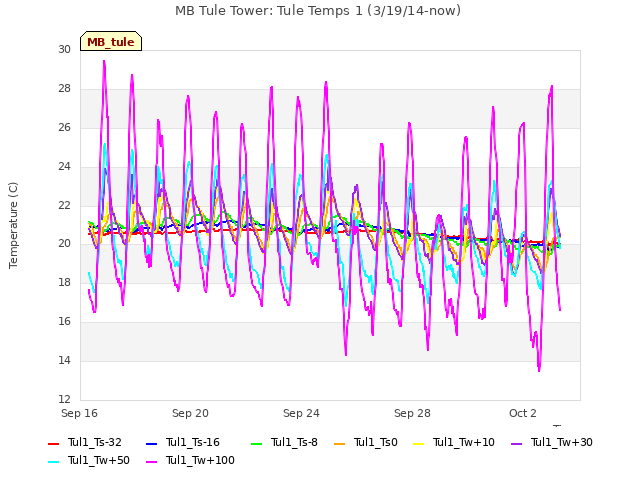Click the 26 y-axis tick label
Screen dimensions: 640x480
click(x=64, y=127)
